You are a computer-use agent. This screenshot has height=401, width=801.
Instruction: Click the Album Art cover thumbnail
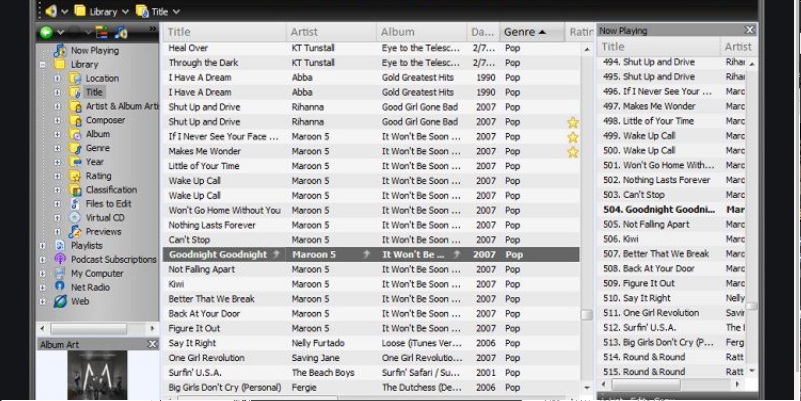coord(97,376)
